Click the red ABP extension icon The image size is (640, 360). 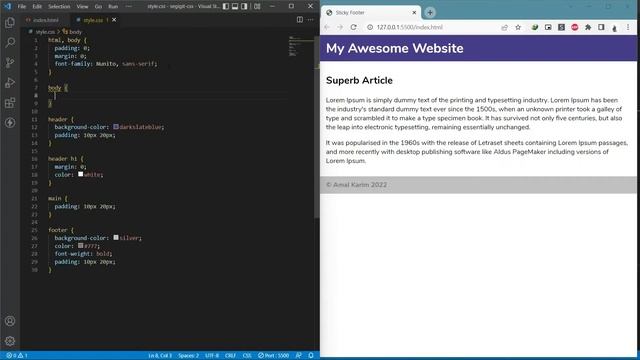click(575, 27)
